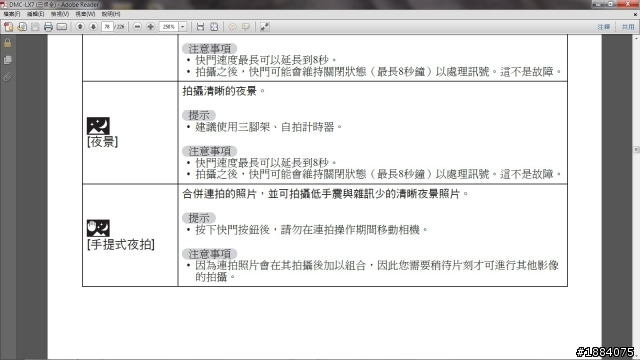640x360 pixels.
Task: Click the 提示 label in 手提式夜拍 row
Action: (199, 218)
